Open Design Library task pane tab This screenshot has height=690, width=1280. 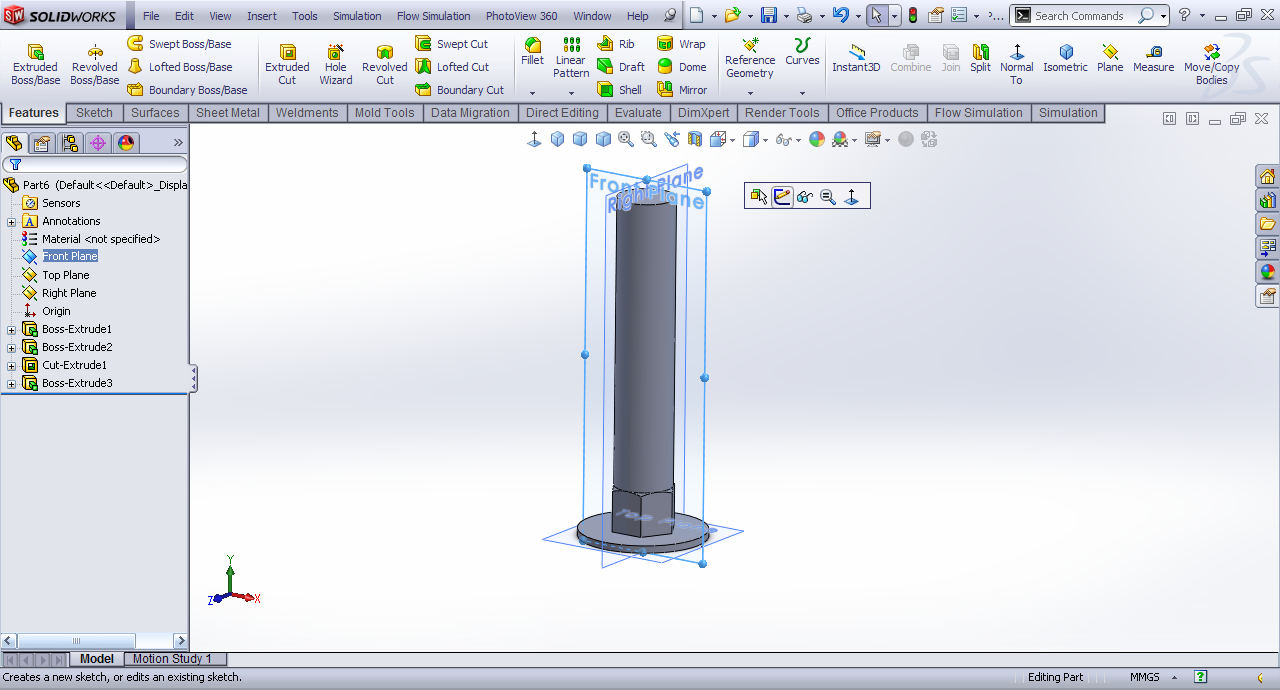(1267, 200)
